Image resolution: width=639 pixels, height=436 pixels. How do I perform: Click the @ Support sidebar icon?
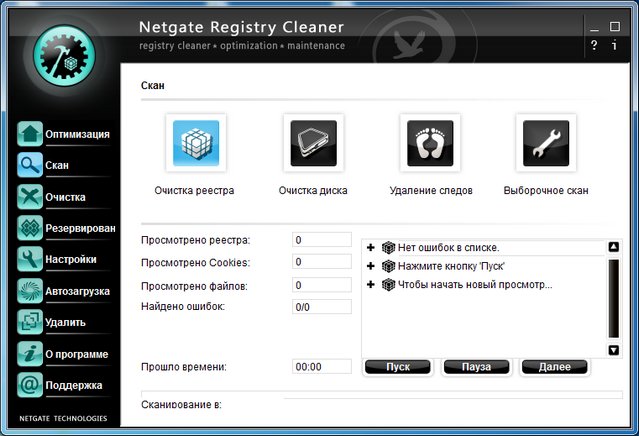click(x=29, y=384)
